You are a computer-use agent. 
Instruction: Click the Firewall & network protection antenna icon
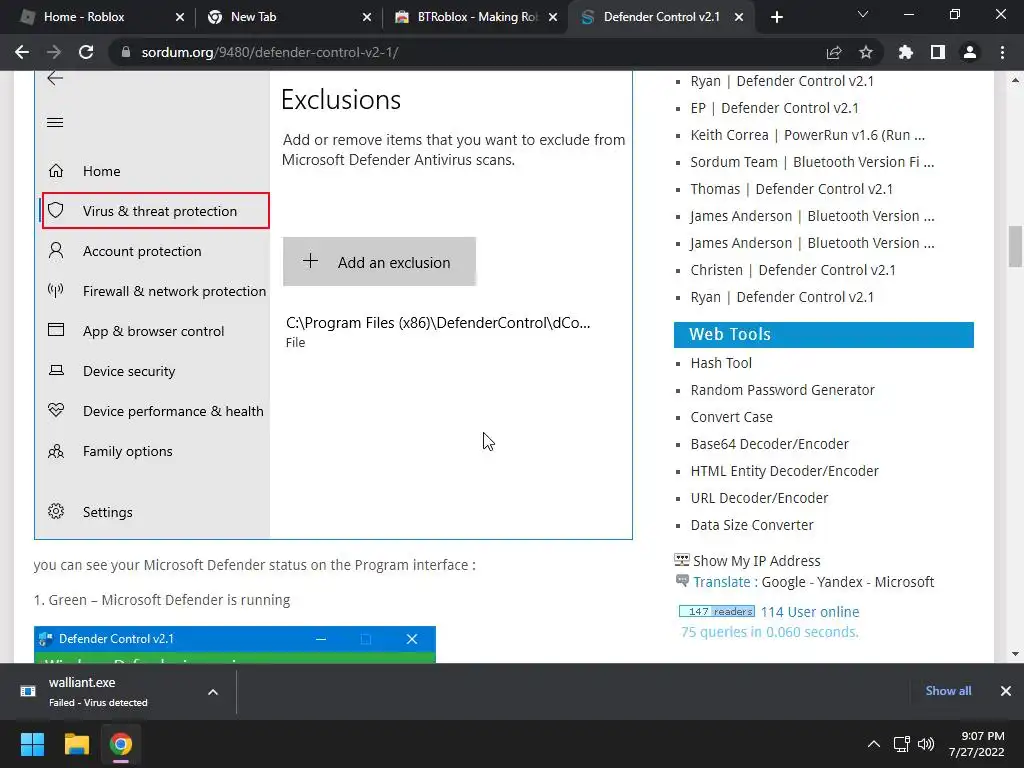tap(56, 291)
